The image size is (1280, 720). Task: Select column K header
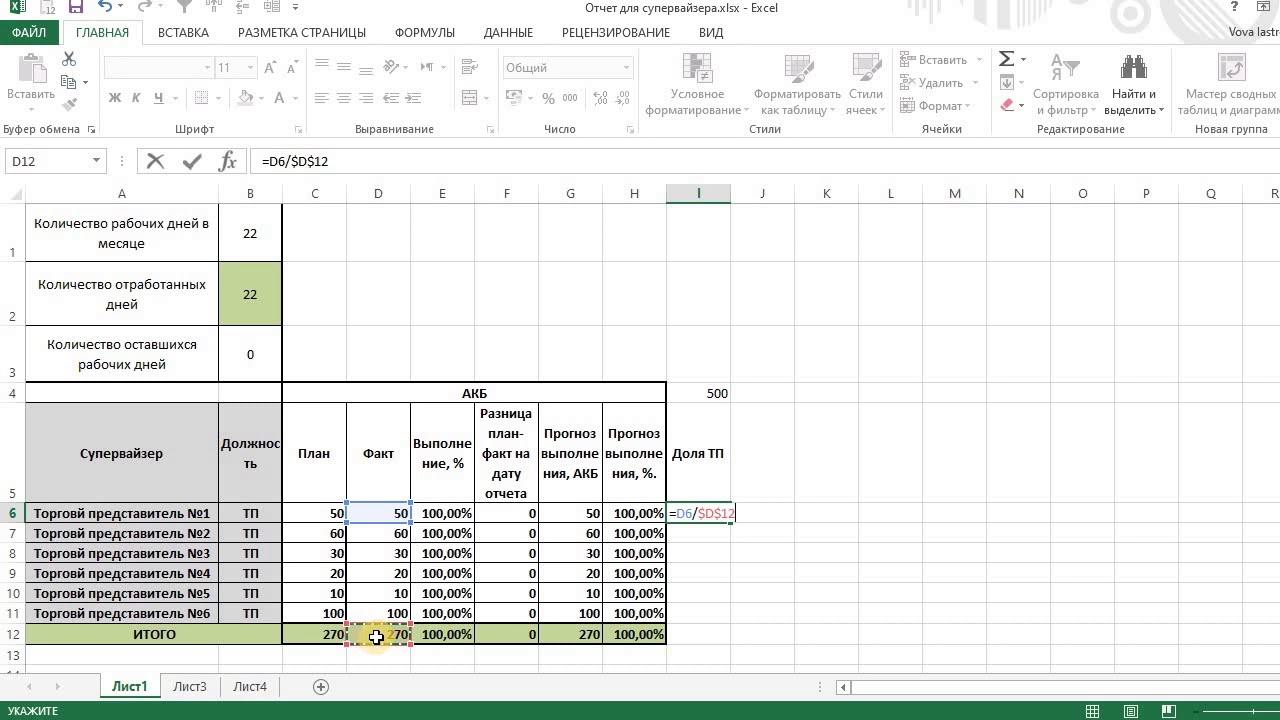[x=827, y=194]
